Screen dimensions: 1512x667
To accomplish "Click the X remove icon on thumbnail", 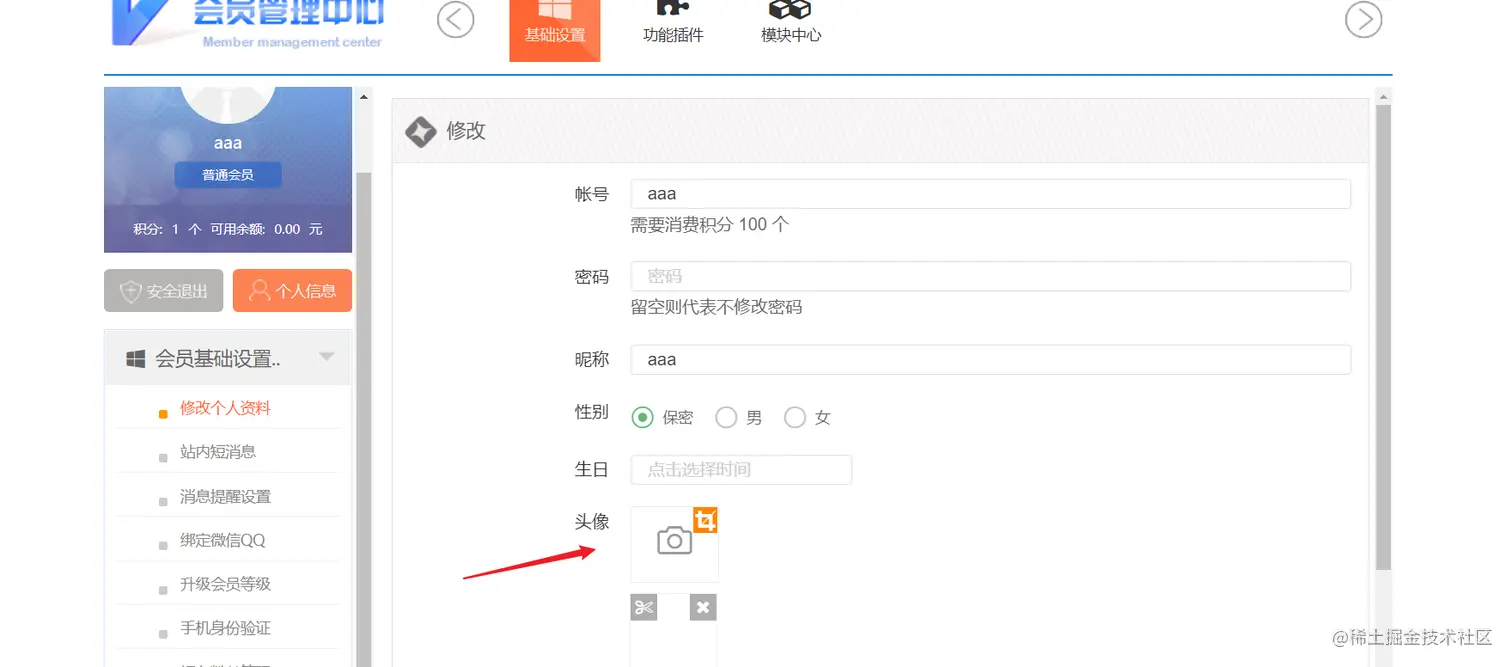I will click(703, 607).
